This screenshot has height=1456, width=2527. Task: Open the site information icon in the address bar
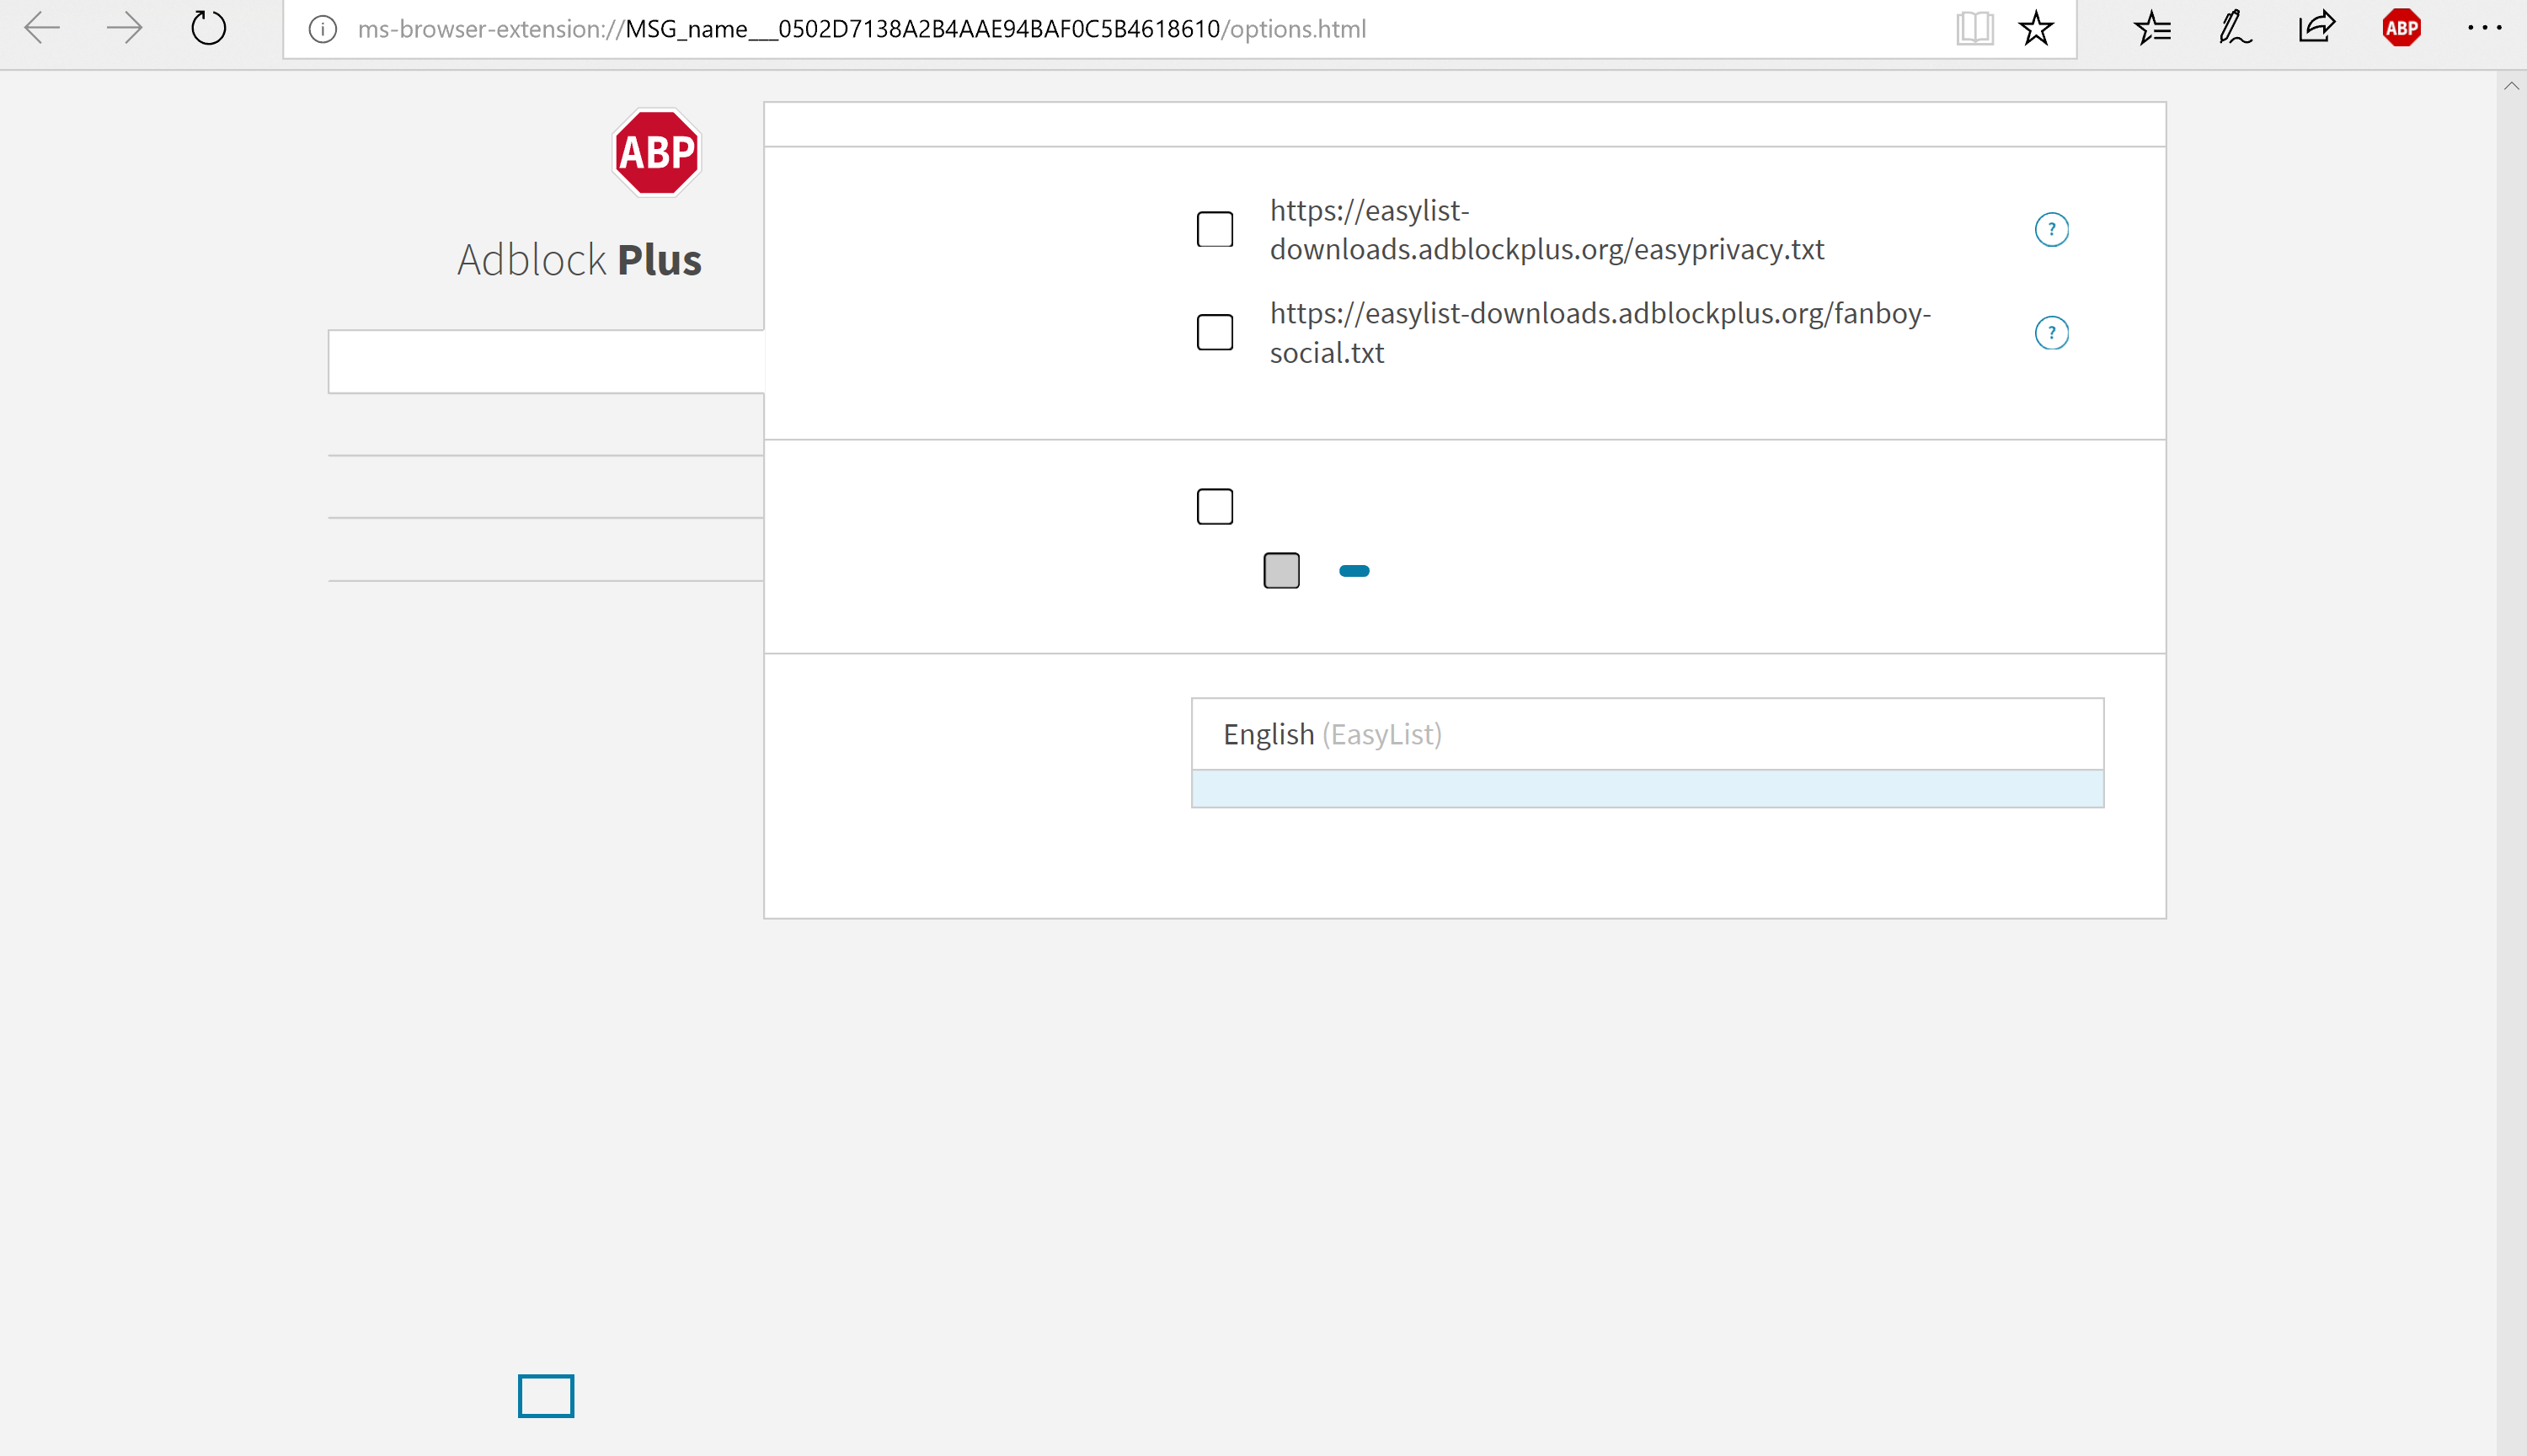click(x=322, y=29)
